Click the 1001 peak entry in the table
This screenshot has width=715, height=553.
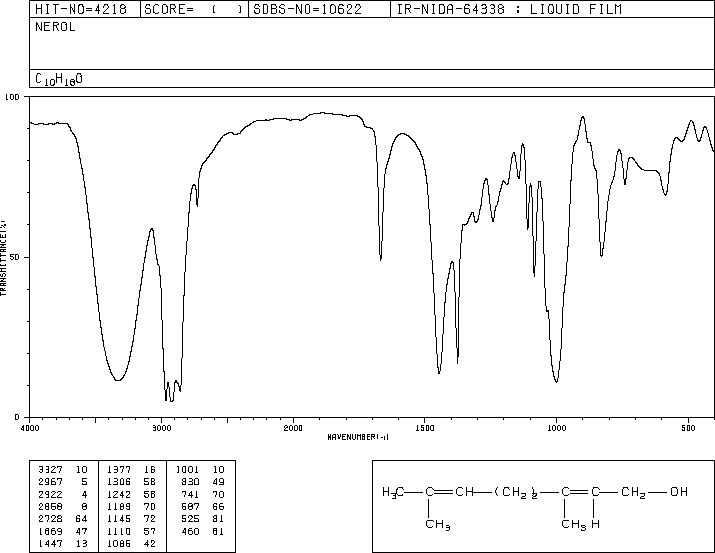click(x=187, y=470)
